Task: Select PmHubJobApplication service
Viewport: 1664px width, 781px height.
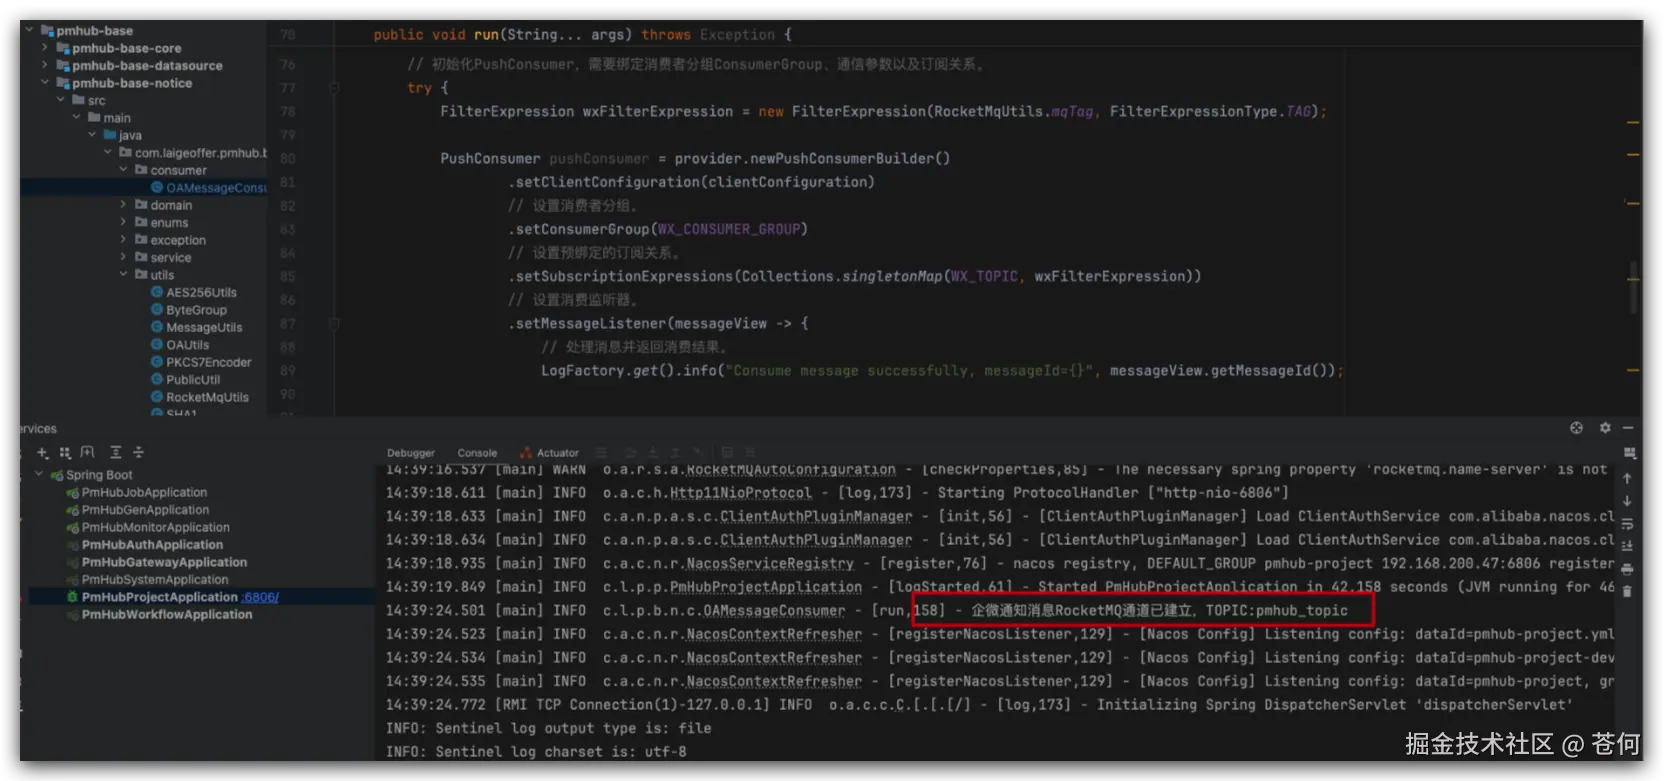Action: (144, 493)
